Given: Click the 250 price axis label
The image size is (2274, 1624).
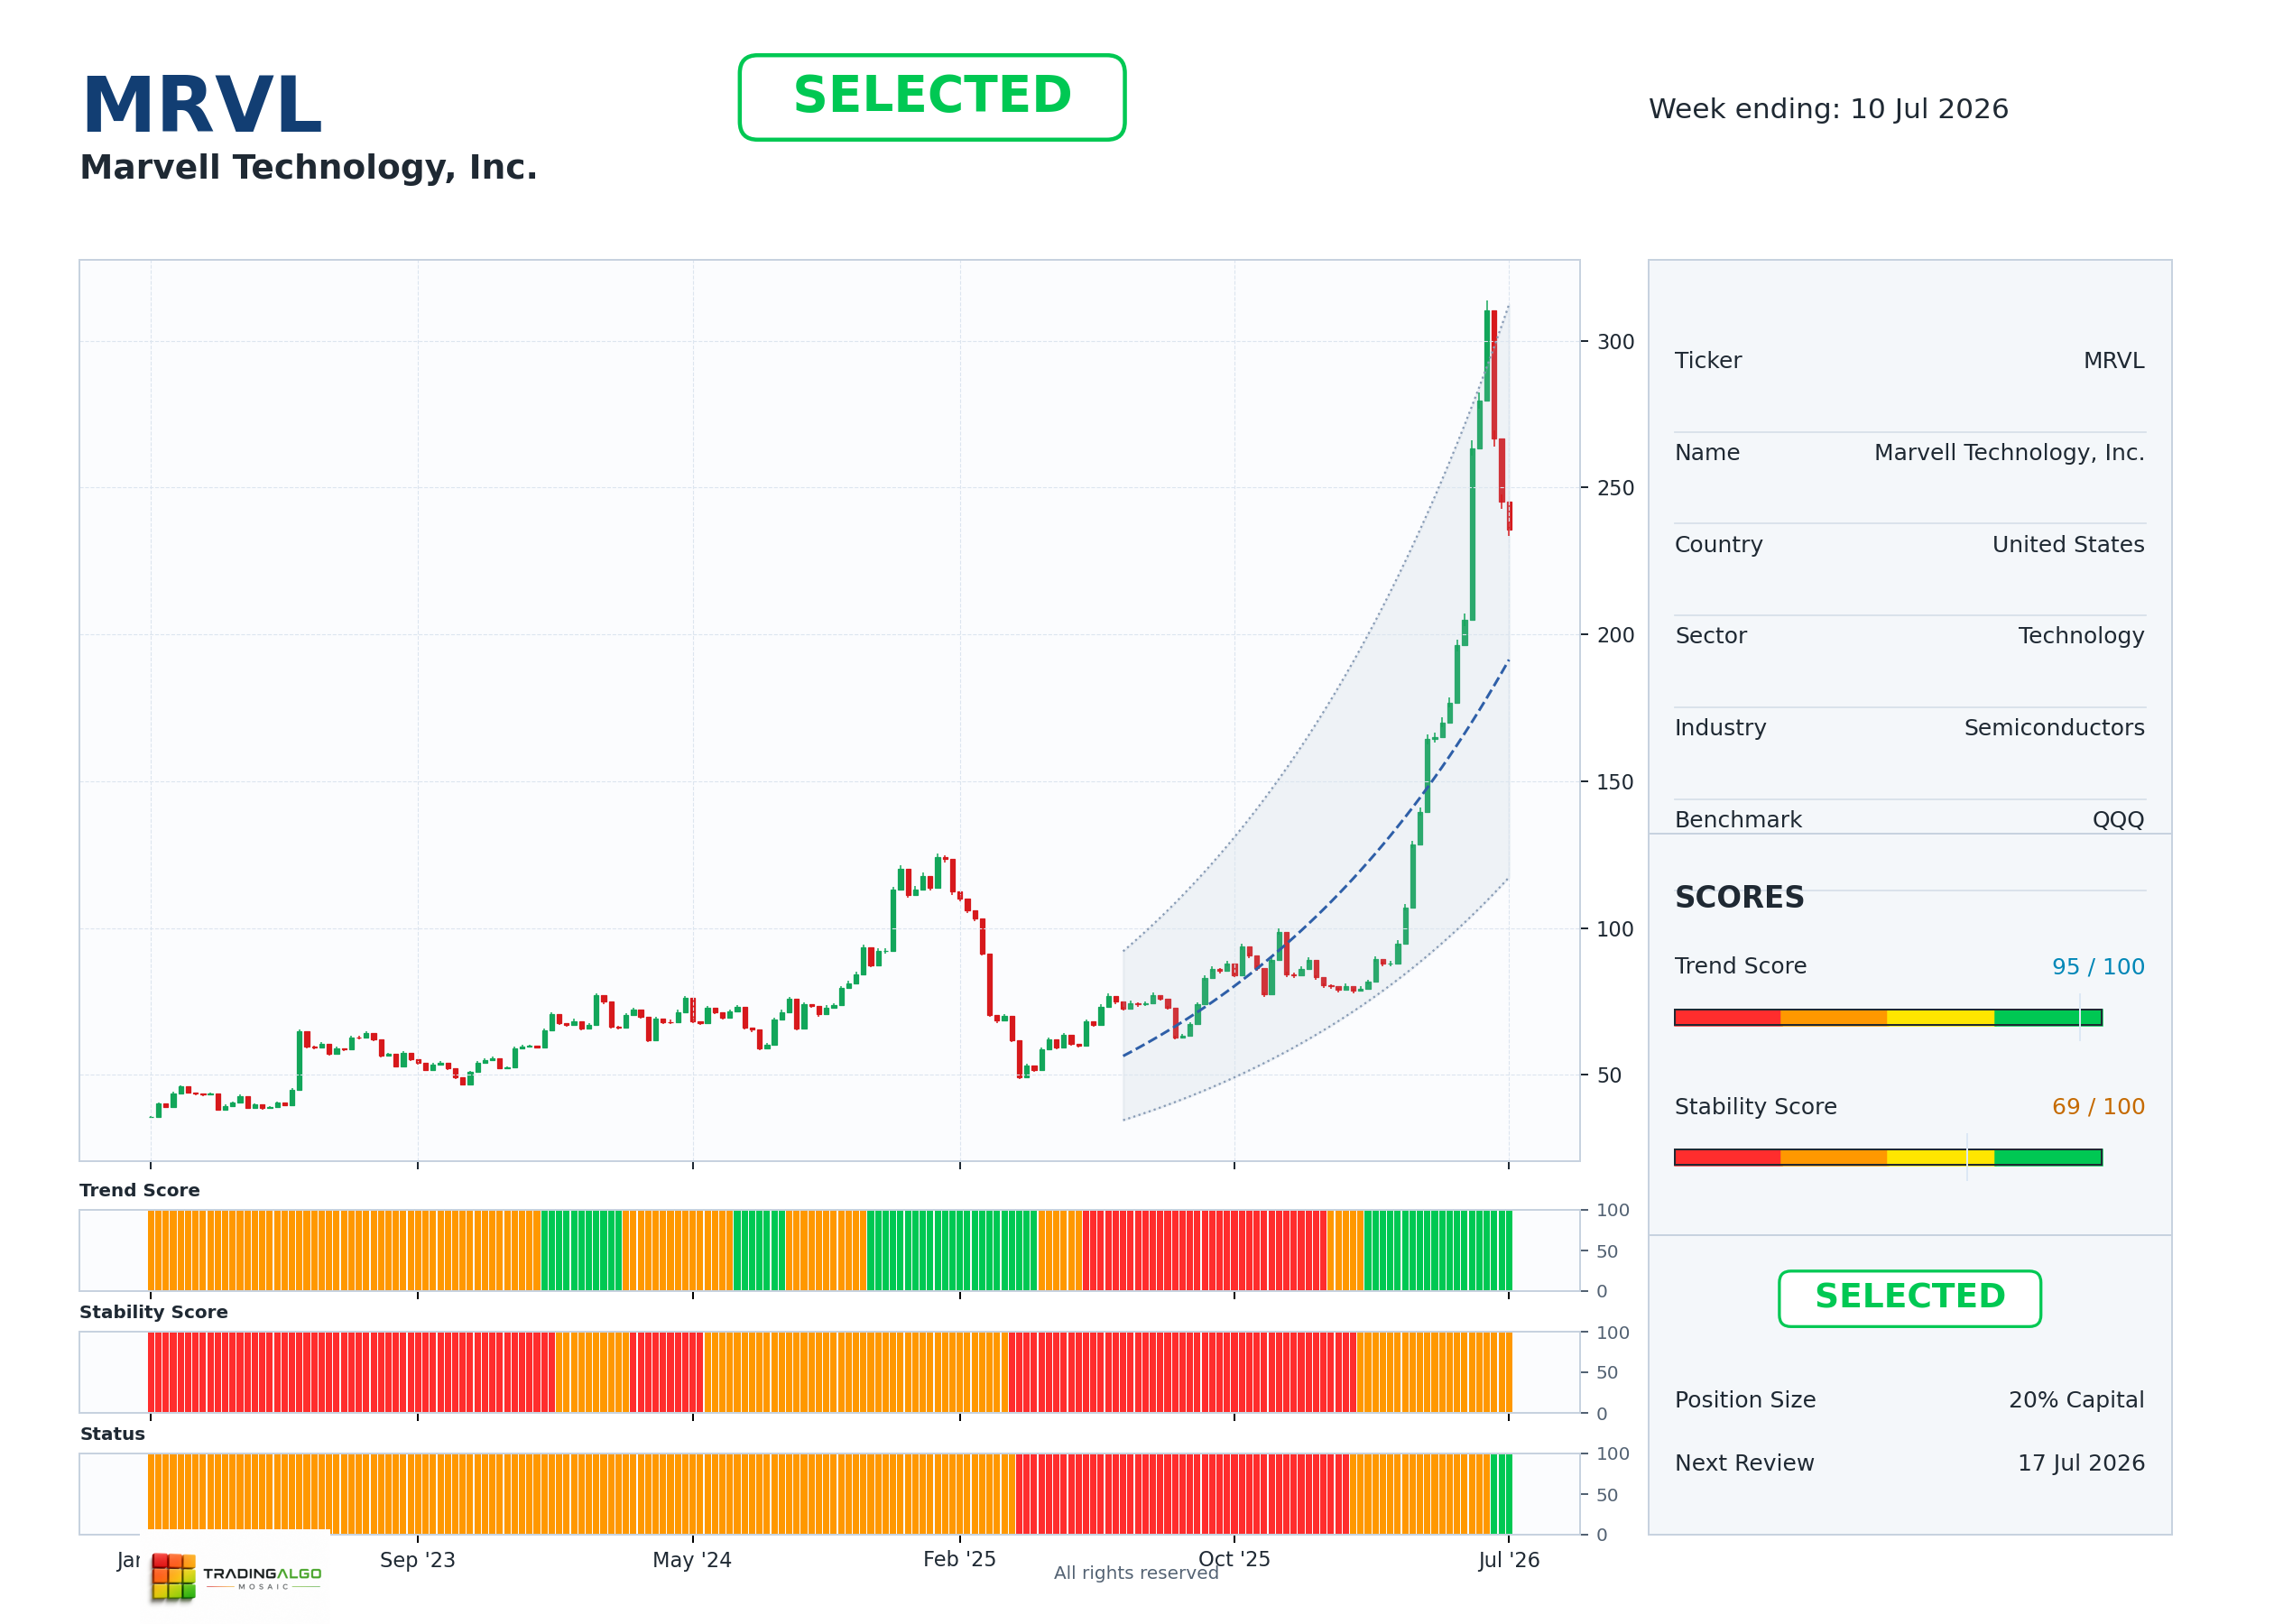Looking at the screenshot, I should coord(1615,488).
